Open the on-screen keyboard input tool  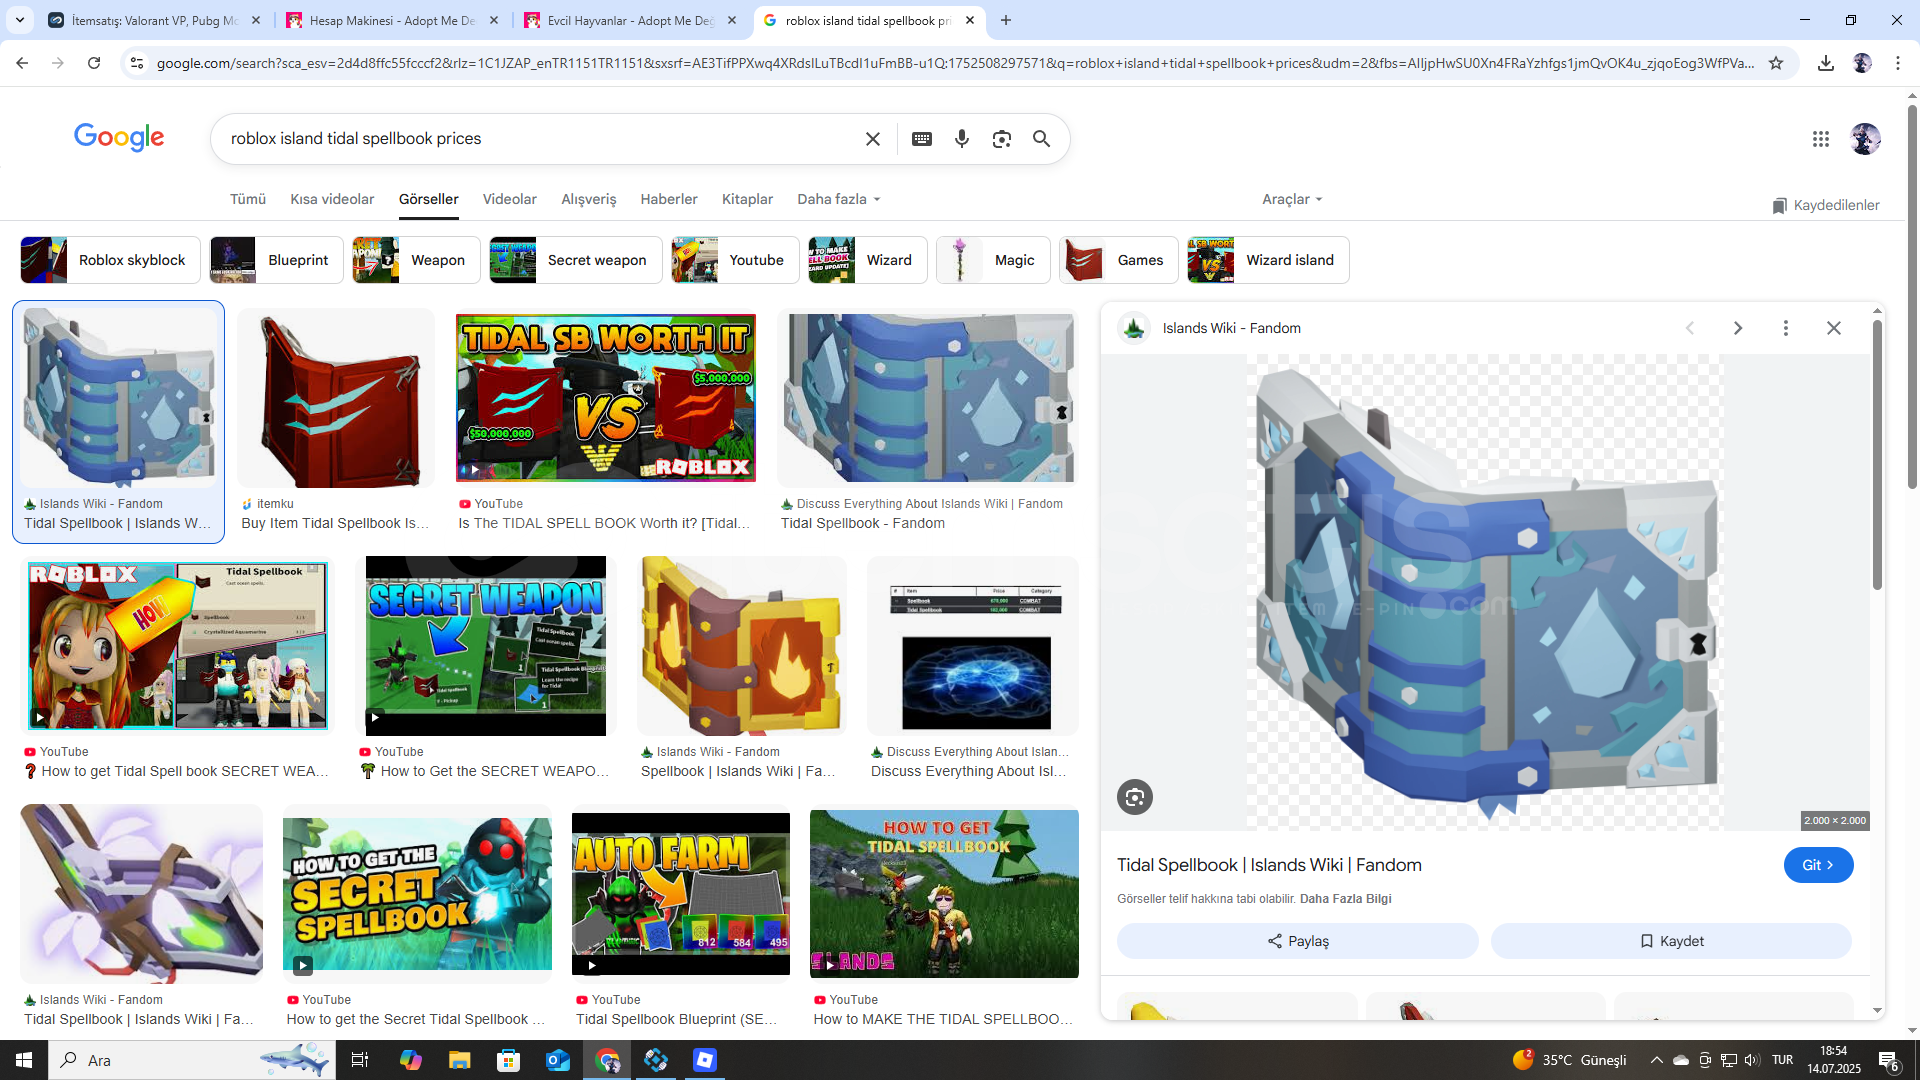tap(922, 139)
